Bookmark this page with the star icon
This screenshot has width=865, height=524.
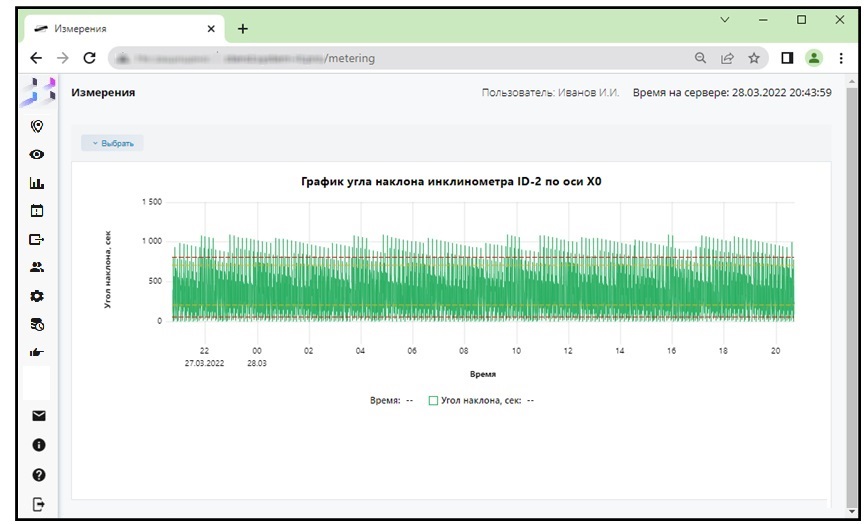click(754, 58)
